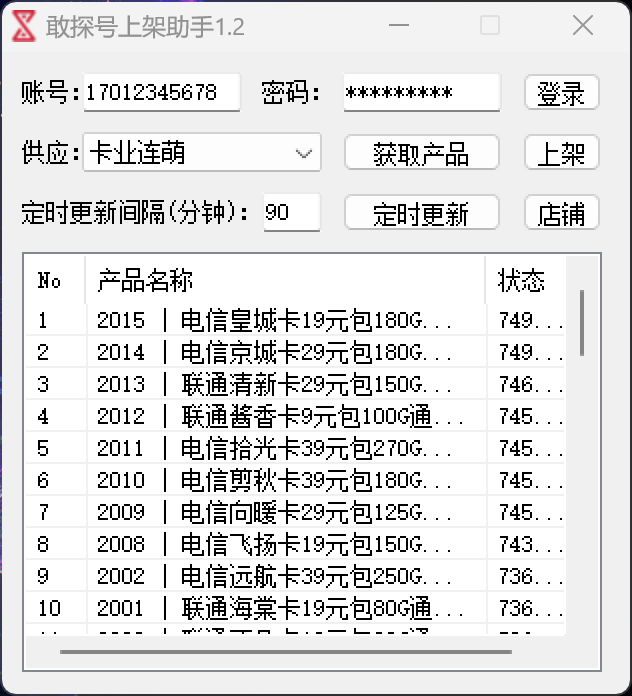Click the 登录 login button
Screen dimensions: 632x696
tap(561, 93)
